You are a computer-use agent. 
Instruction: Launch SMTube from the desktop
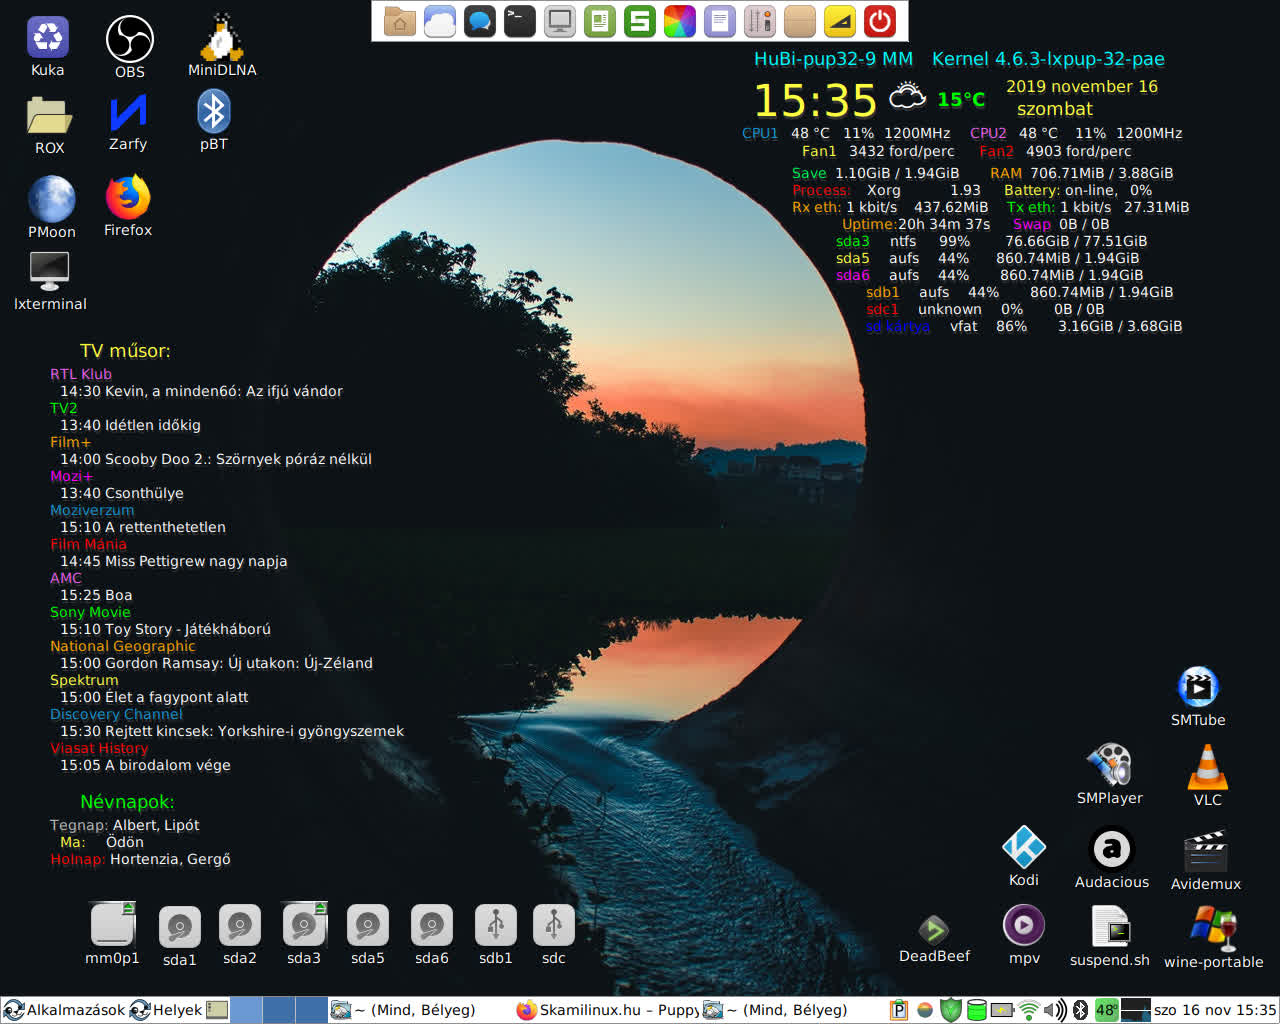[x=1198, y=687]
